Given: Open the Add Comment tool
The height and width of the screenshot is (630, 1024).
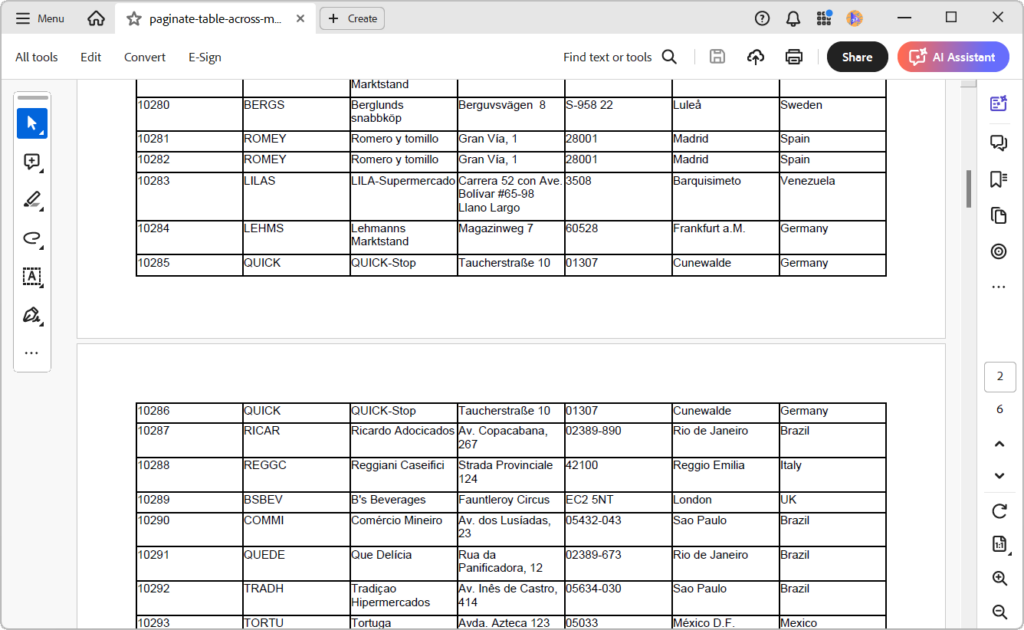Looking at the screenshot, I should point(31,161).
